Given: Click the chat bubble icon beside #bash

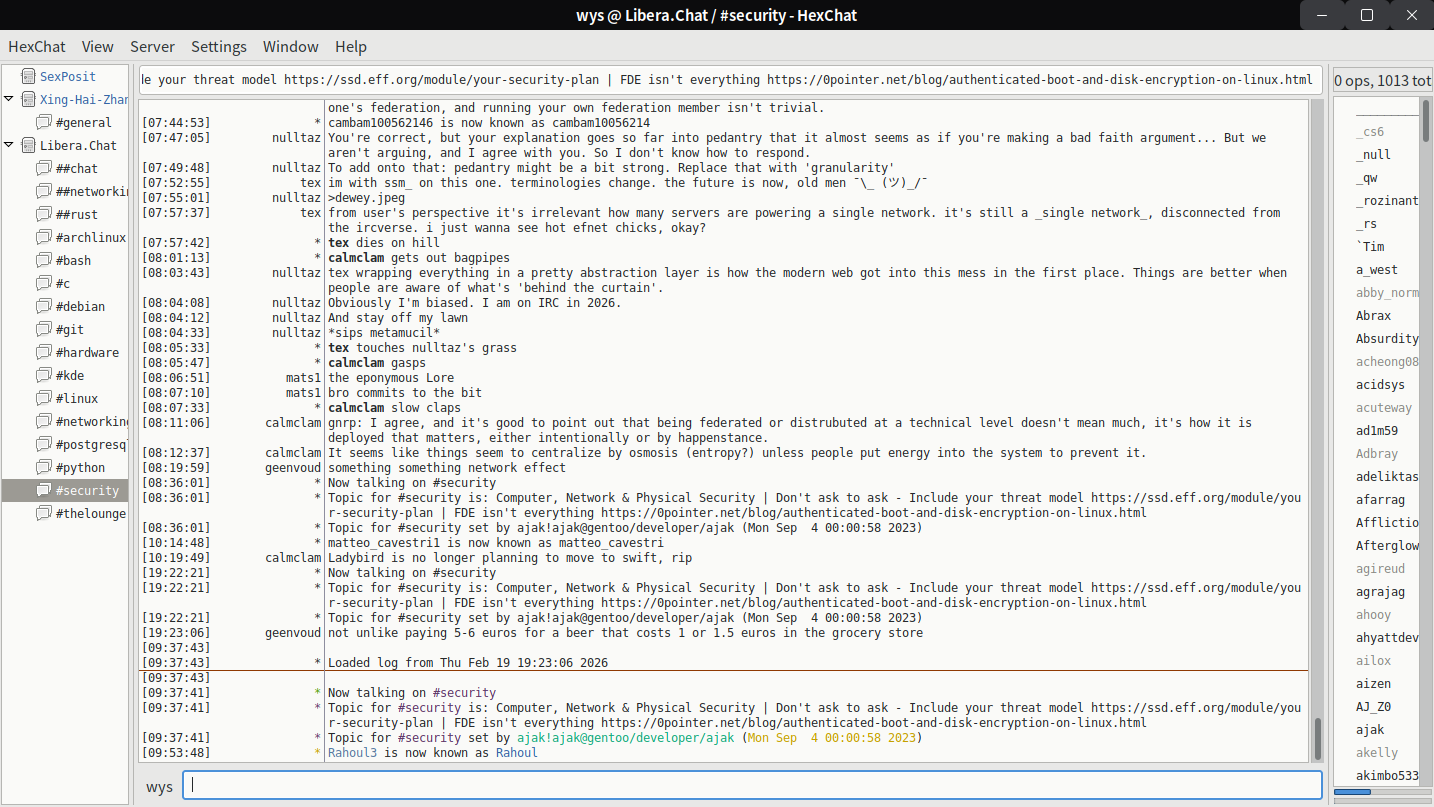Looking at the screenshot, I should tap(43, 260).
